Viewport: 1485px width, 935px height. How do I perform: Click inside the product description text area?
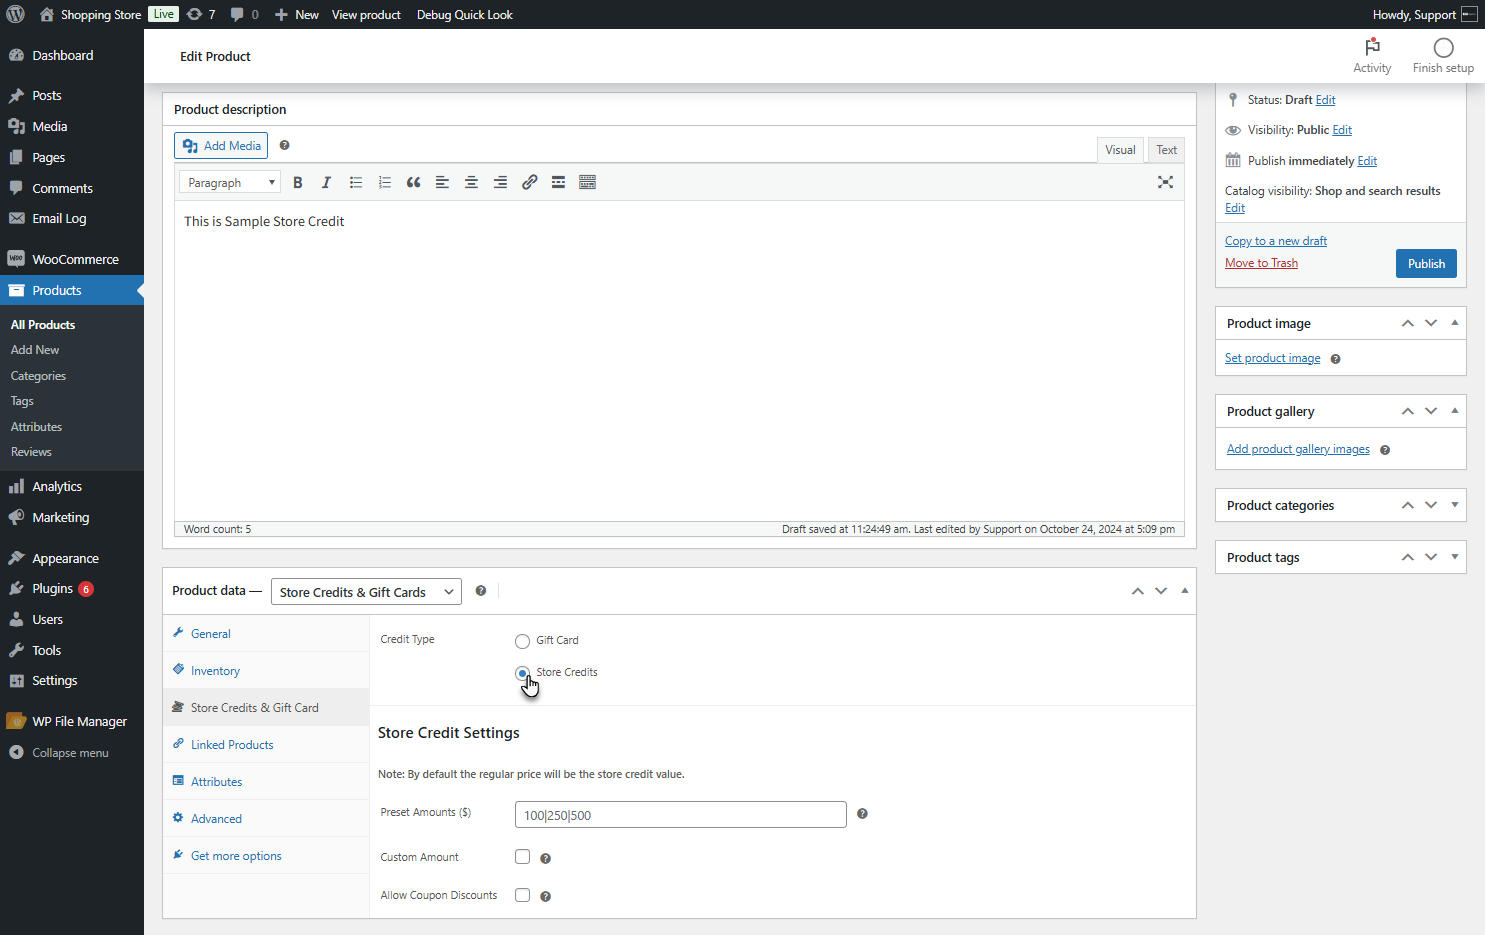pos(679,360)
